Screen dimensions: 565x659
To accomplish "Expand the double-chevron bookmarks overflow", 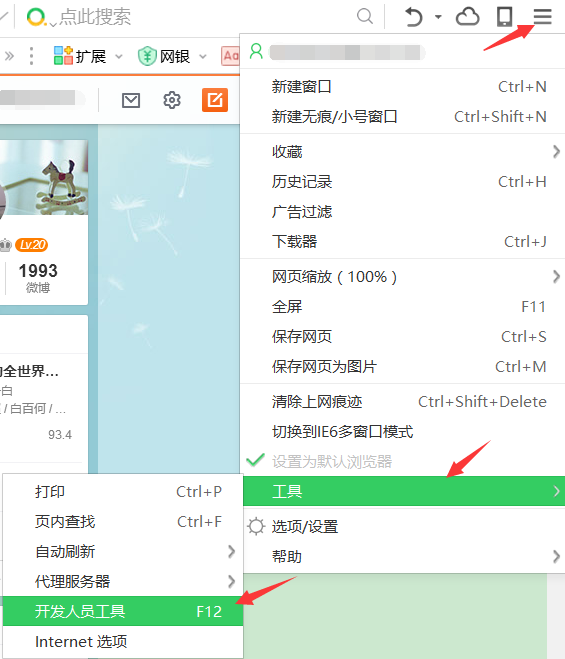I will (9, 56).
